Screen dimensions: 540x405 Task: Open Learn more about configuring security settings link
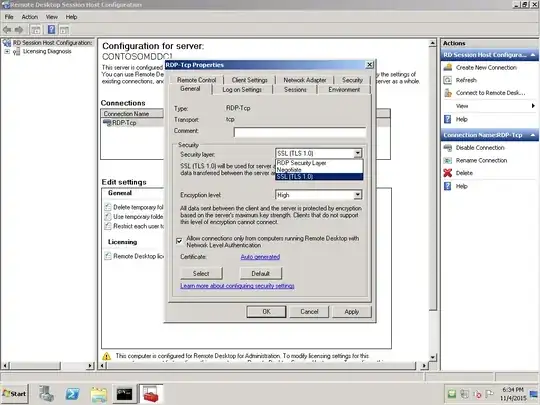coord(237,286)
